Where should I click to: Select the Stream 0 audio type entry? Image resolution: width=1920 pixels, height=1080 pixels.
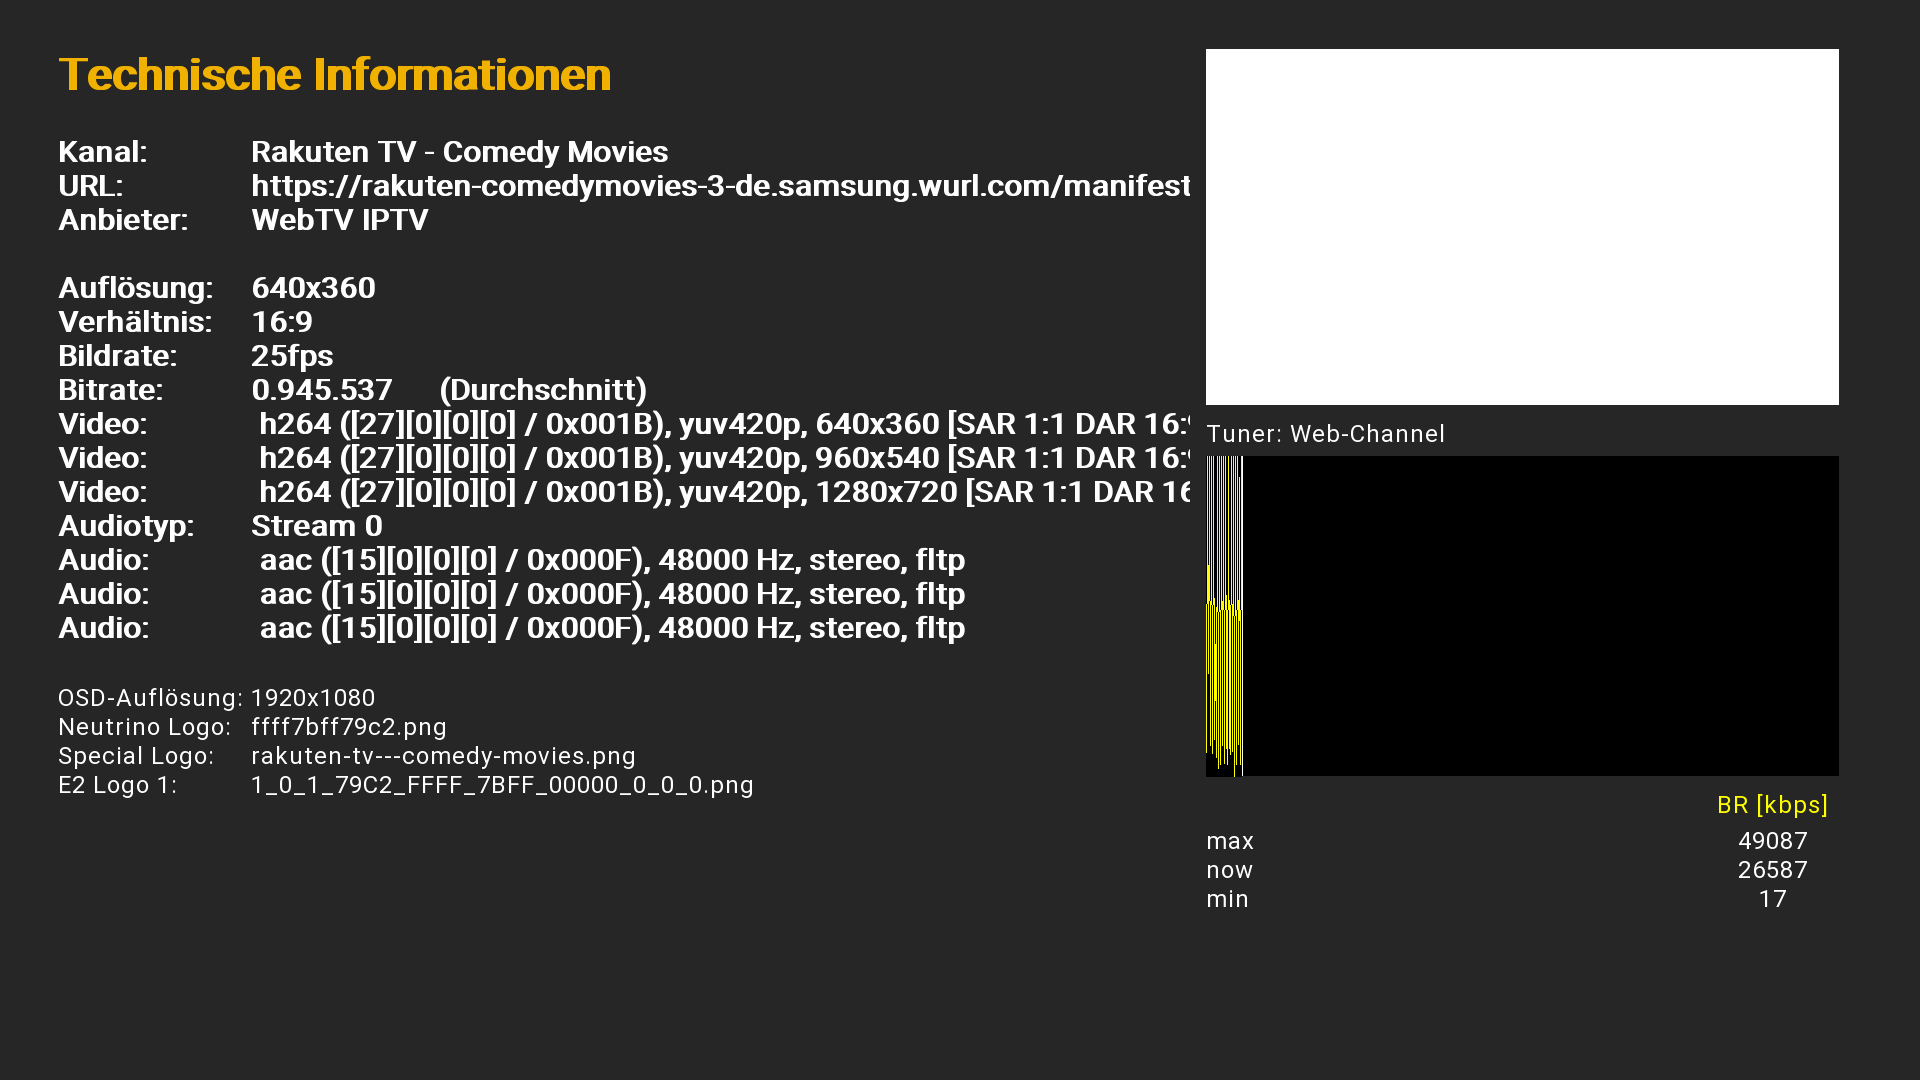pyautogui.click(x=316, y=526)
